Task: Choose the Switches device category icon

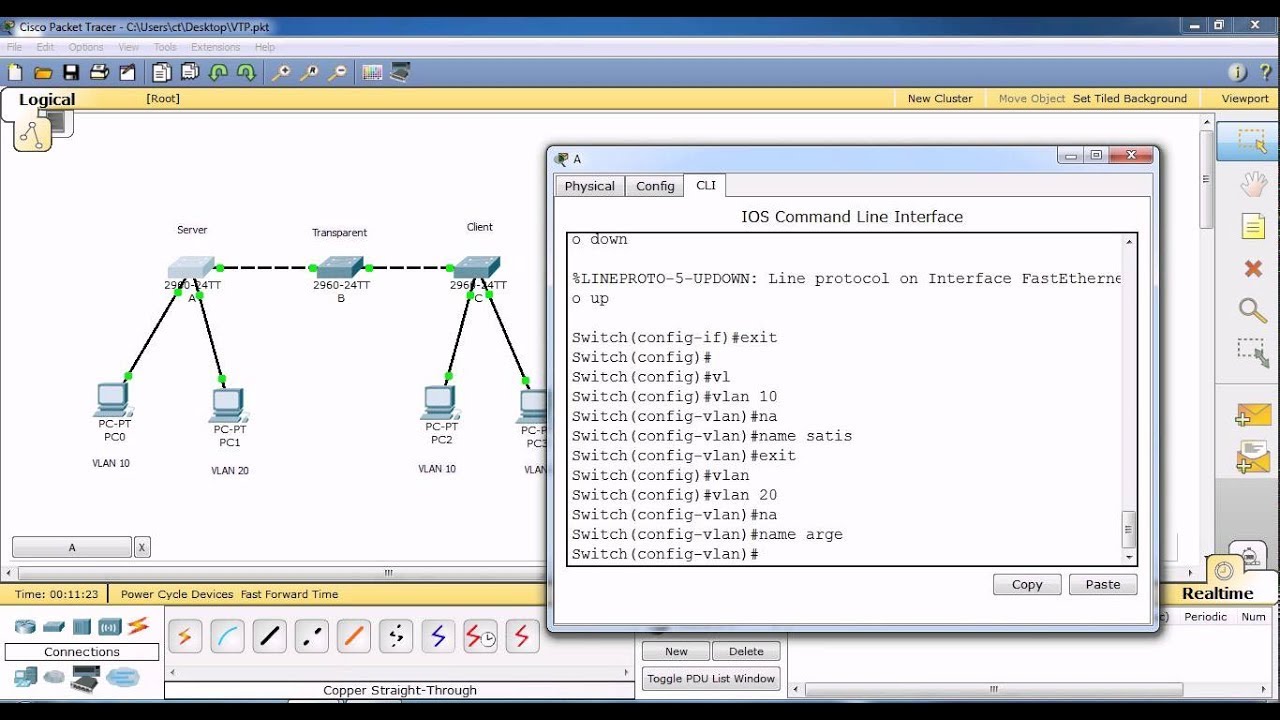Action: tap(54, 627)
